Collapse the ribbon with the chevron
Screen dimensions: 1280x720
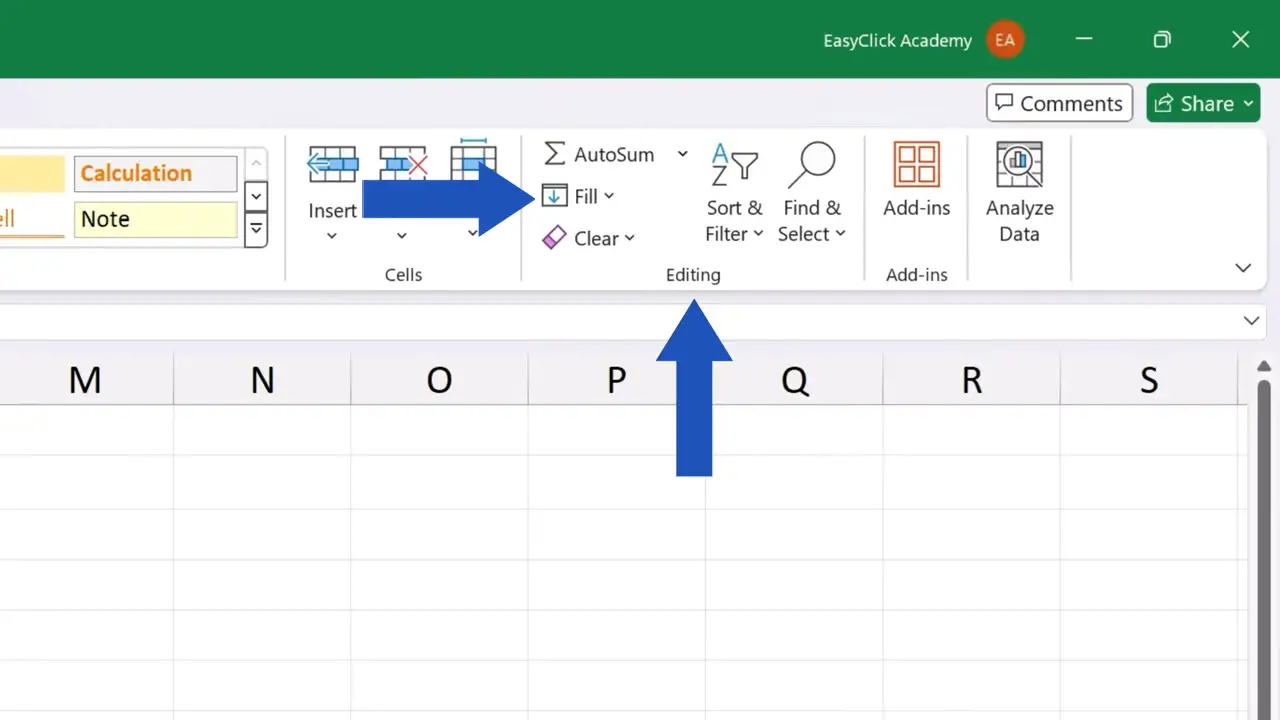[1243, 268]
